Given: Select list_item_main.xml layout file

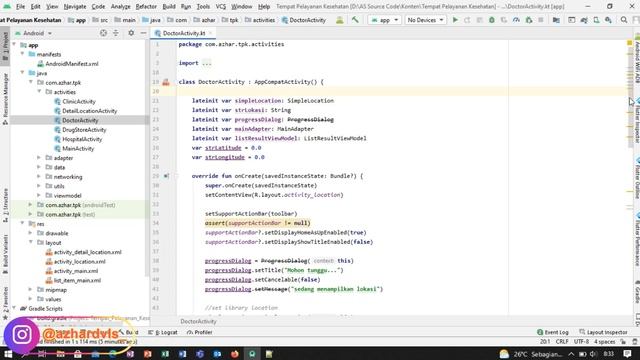Looking at the screenshot, I should (78, 280).
